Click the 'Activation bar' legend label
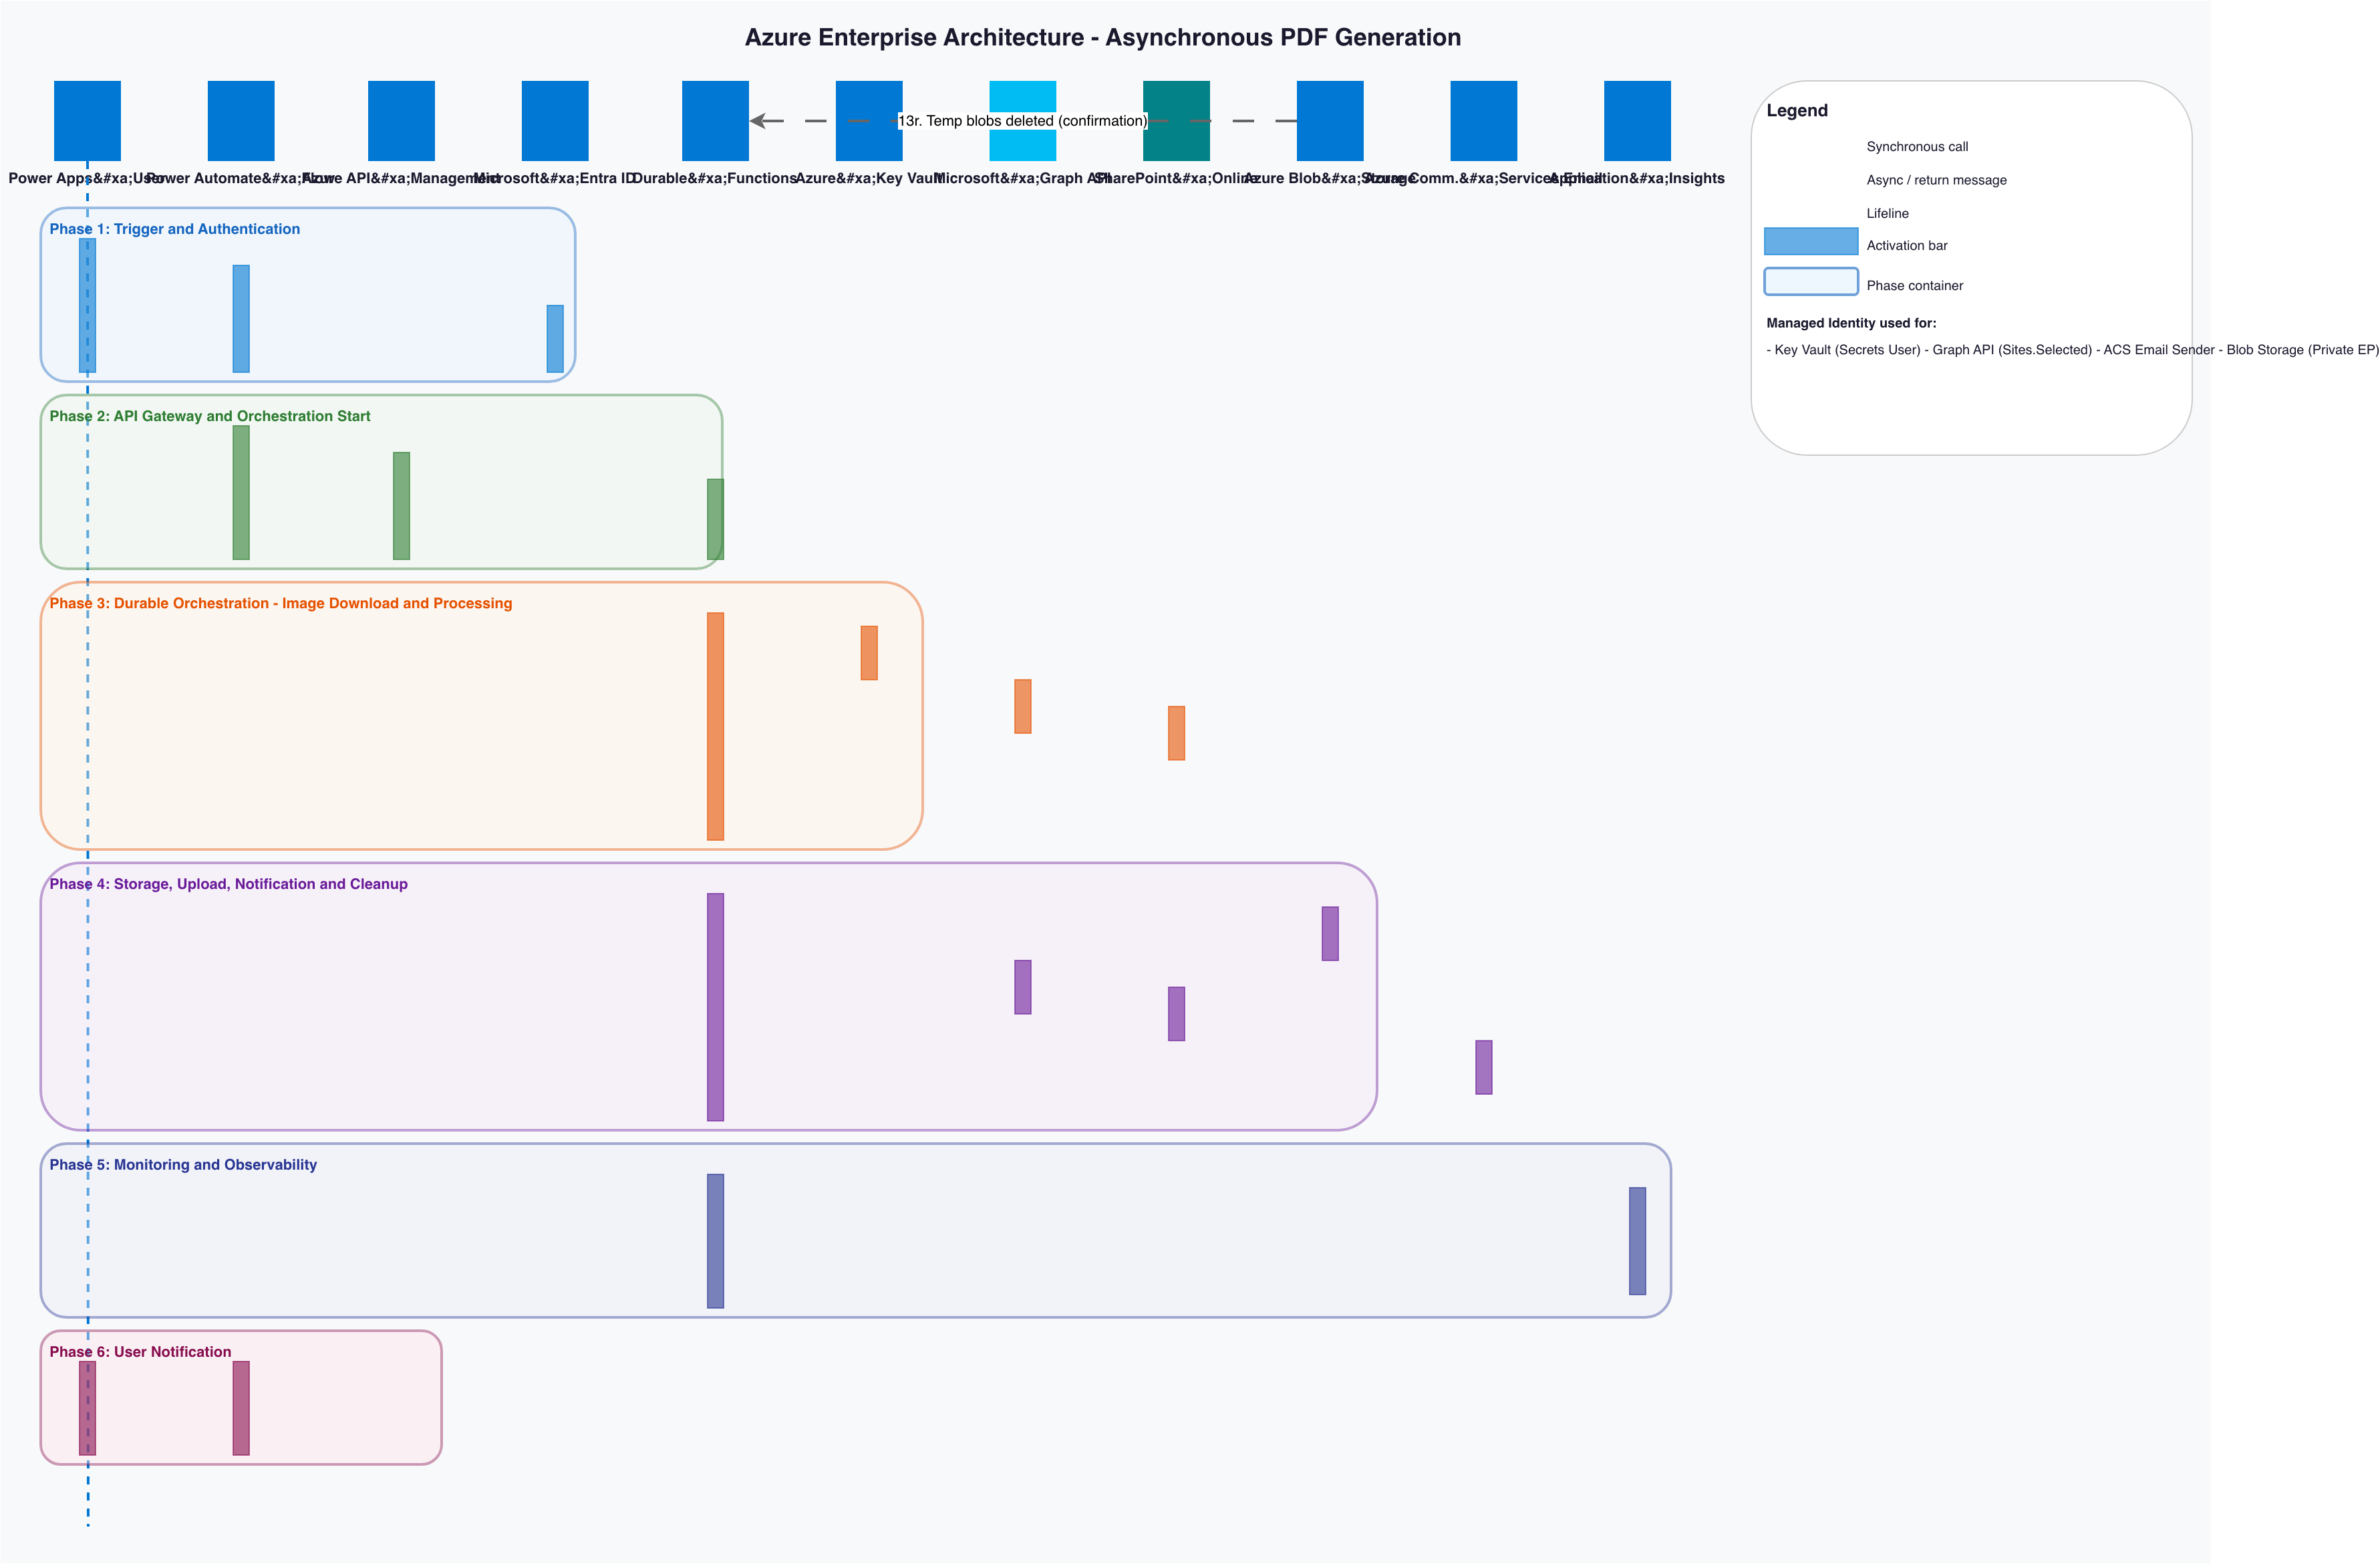Image resolution: width=2380 pixels, height=1564 pixels. [1907, 245]
